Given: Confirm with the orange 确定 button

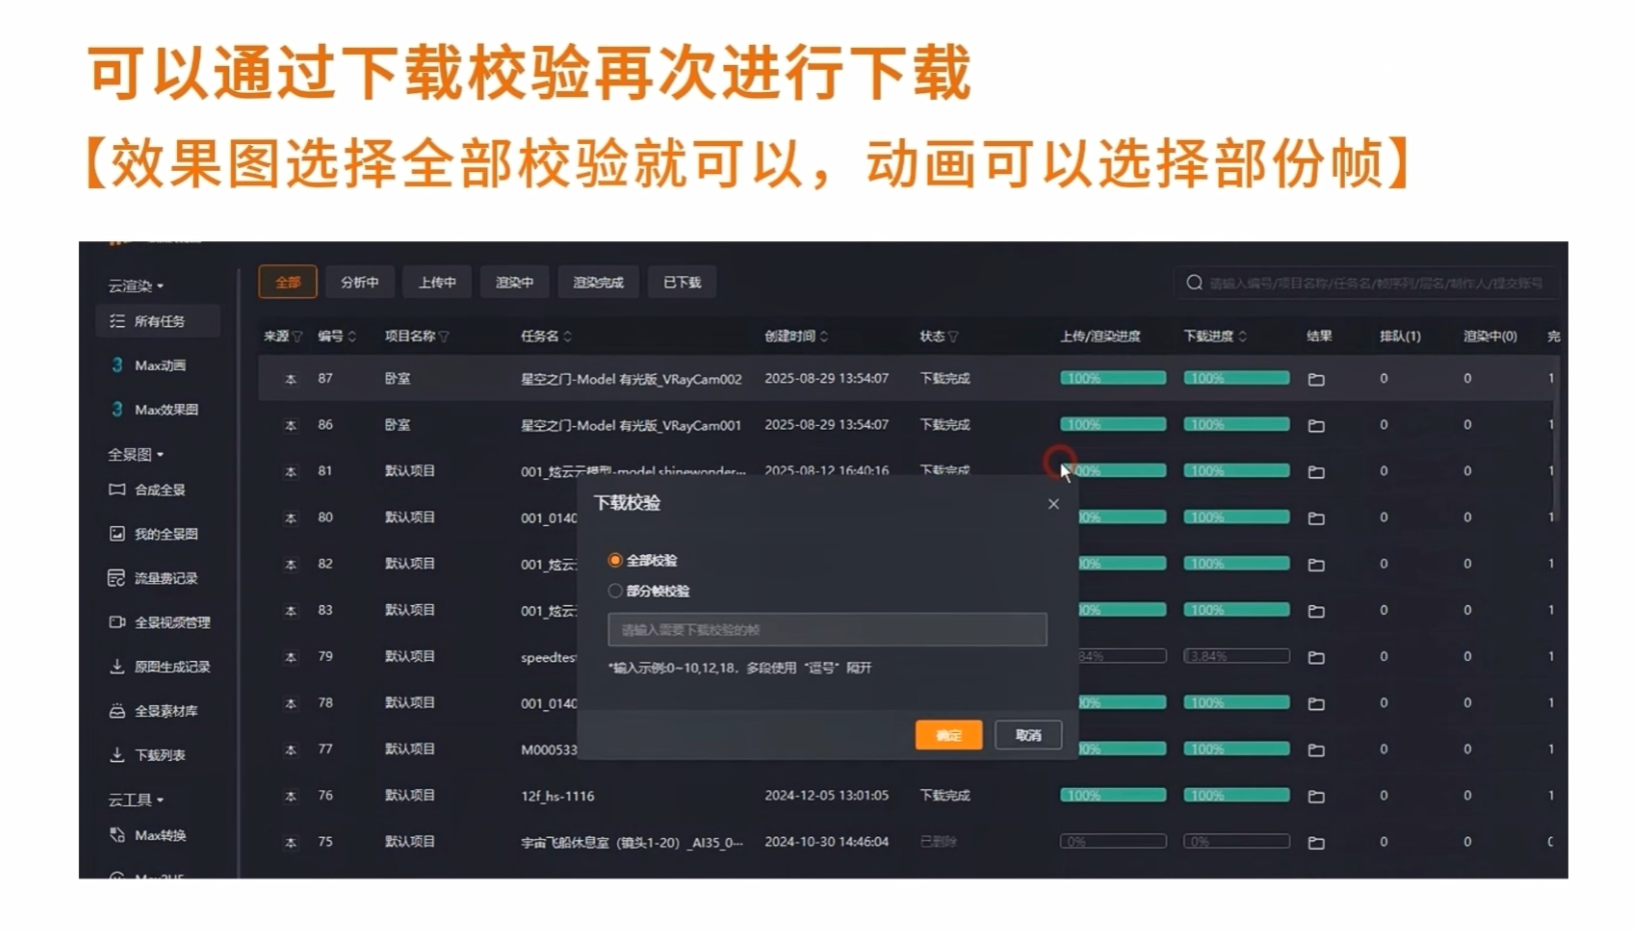Looking at the screenshot, I should pos(948,735).
